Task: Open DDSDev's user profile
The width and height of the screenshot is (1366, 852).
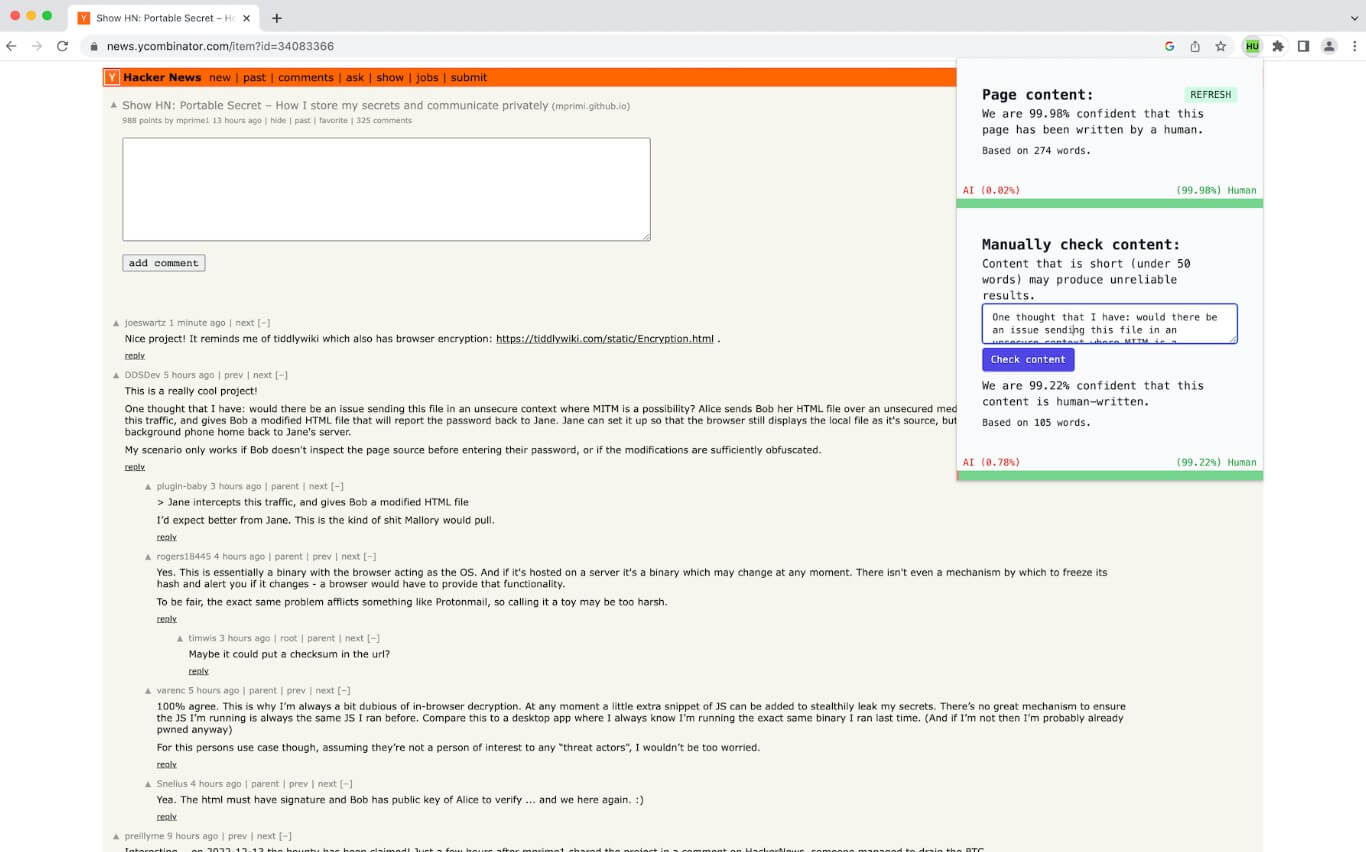Action: [142, 375]
